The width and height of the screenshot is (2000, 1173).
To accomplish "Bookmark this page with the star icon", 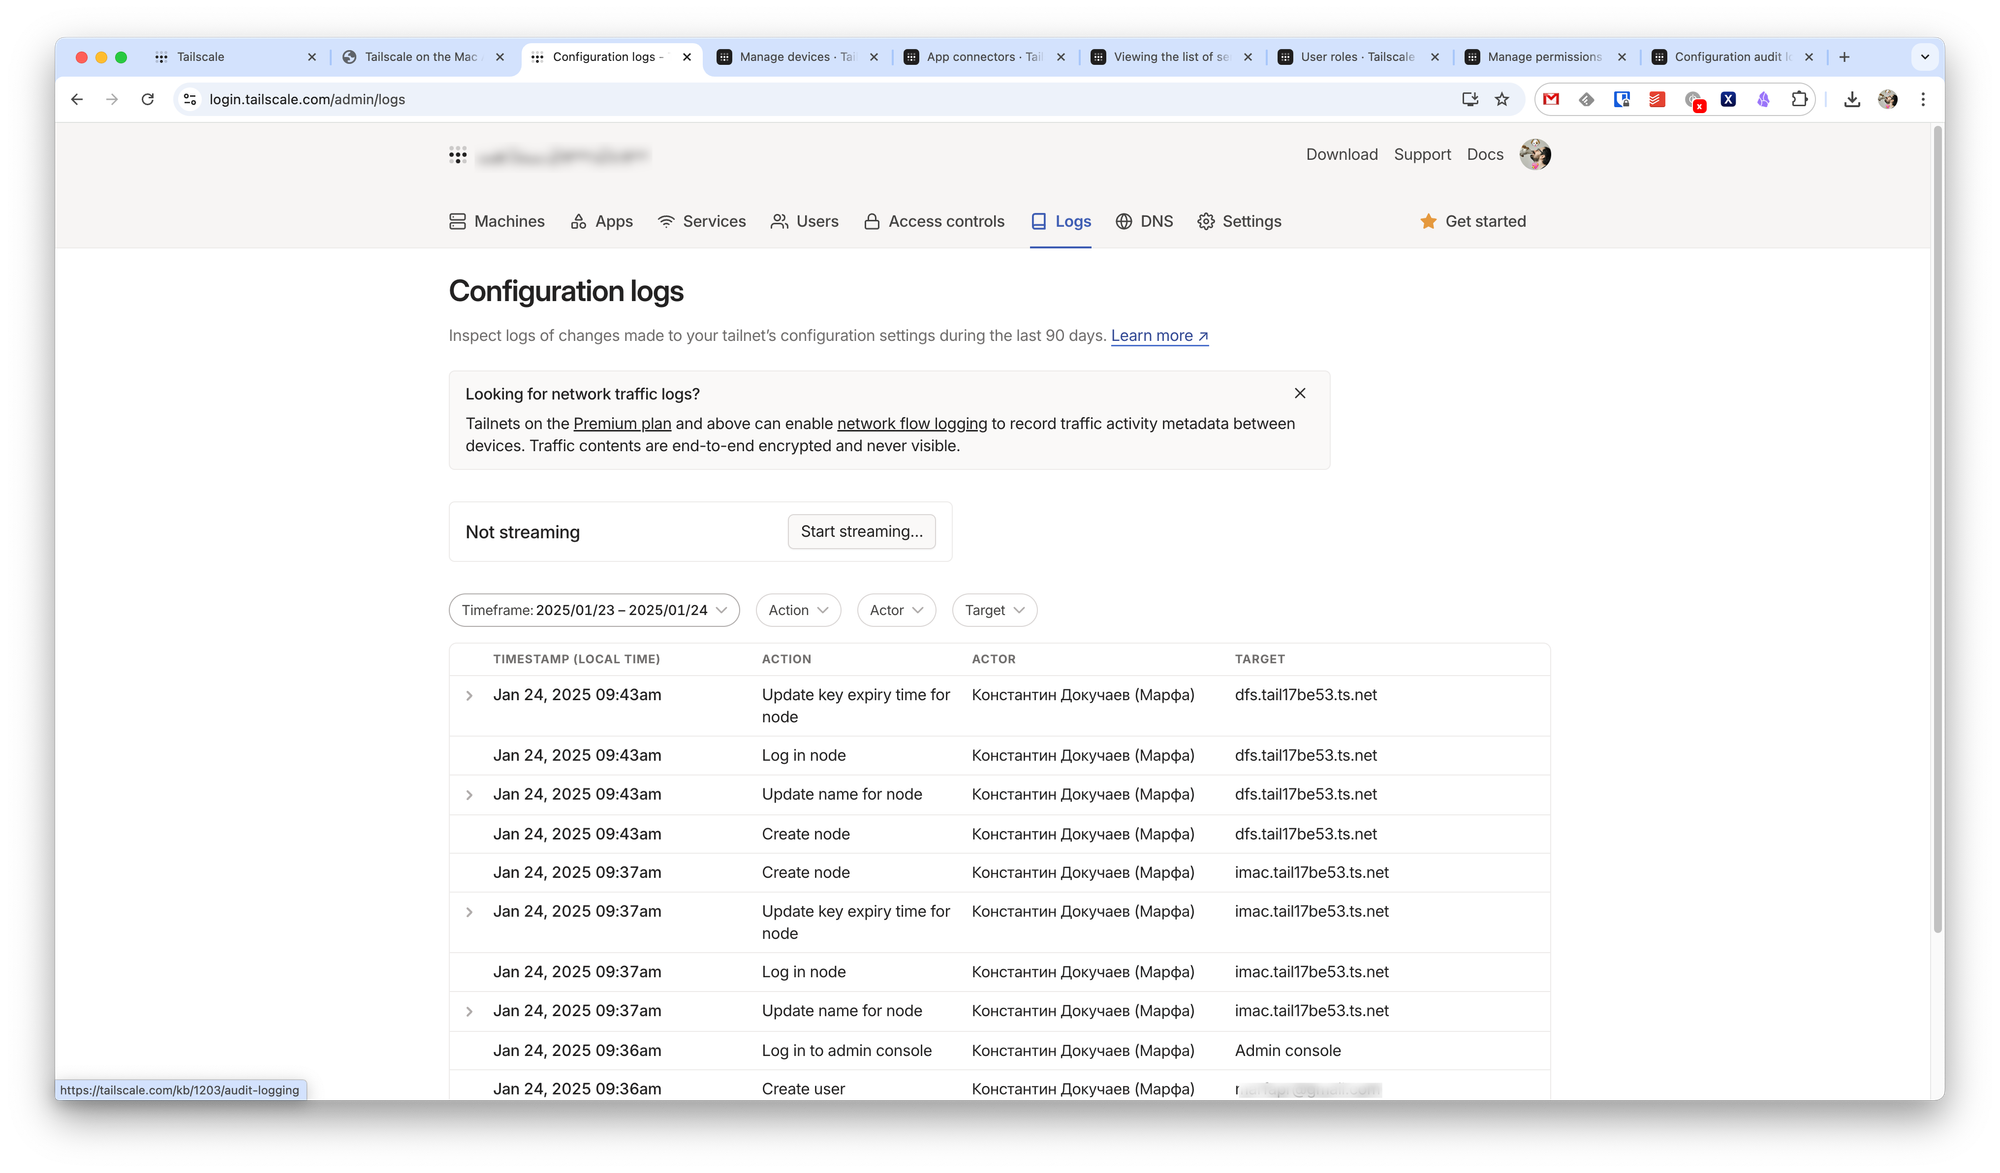I will 1501,99.
